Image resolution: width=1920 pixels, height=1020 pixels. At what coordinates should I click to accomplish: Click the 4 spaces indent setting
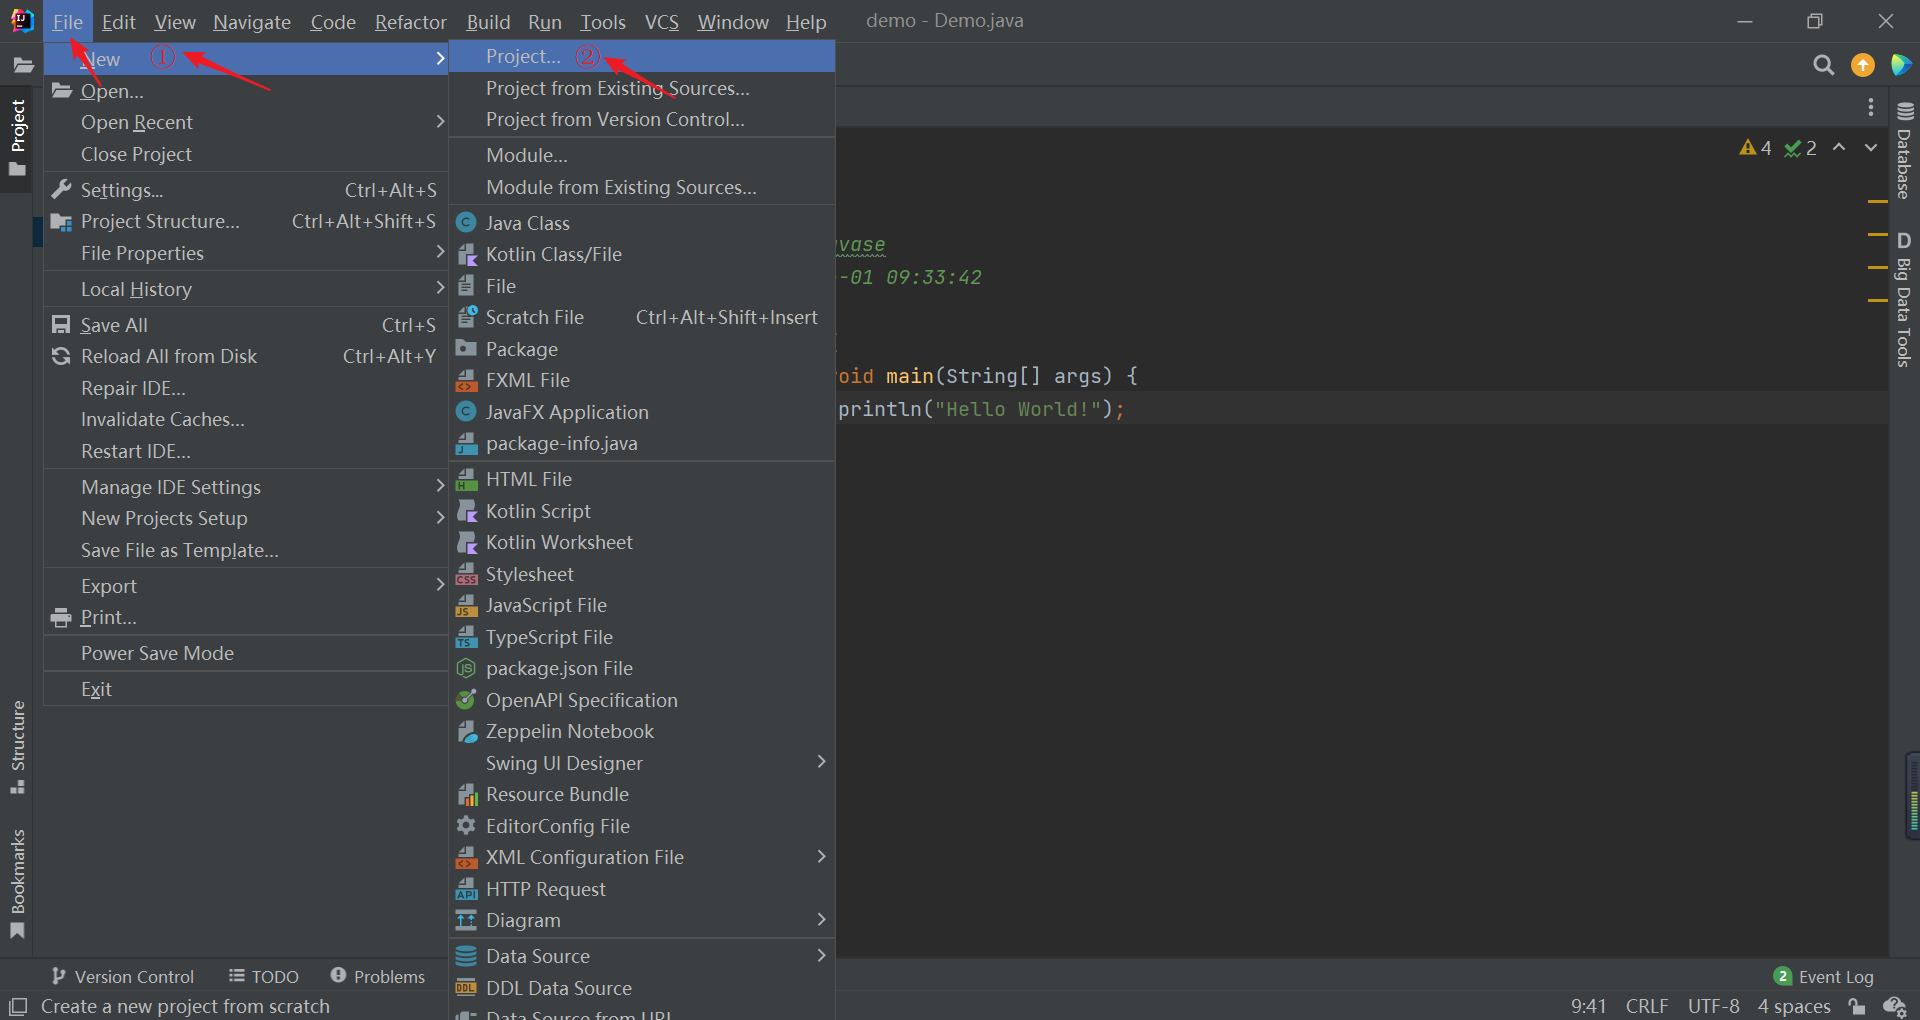[1794, 1006]
